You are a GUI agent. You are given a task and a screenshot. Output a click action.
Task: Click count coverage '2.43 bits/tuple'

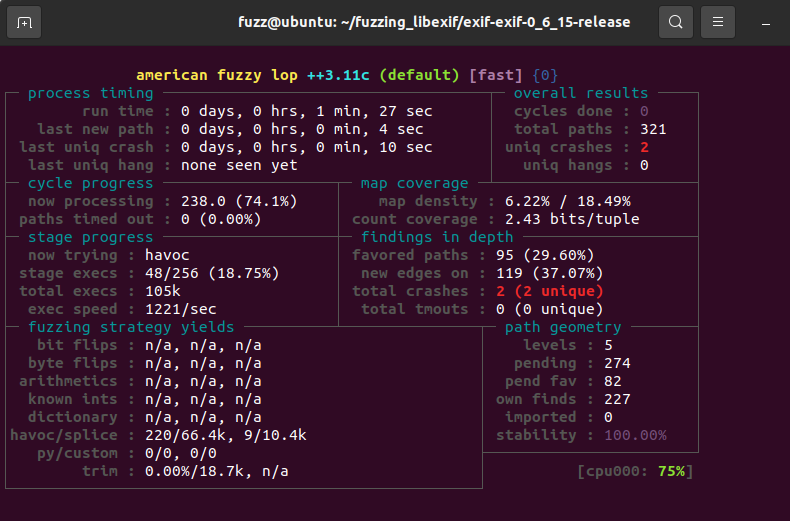coord(572,219)
